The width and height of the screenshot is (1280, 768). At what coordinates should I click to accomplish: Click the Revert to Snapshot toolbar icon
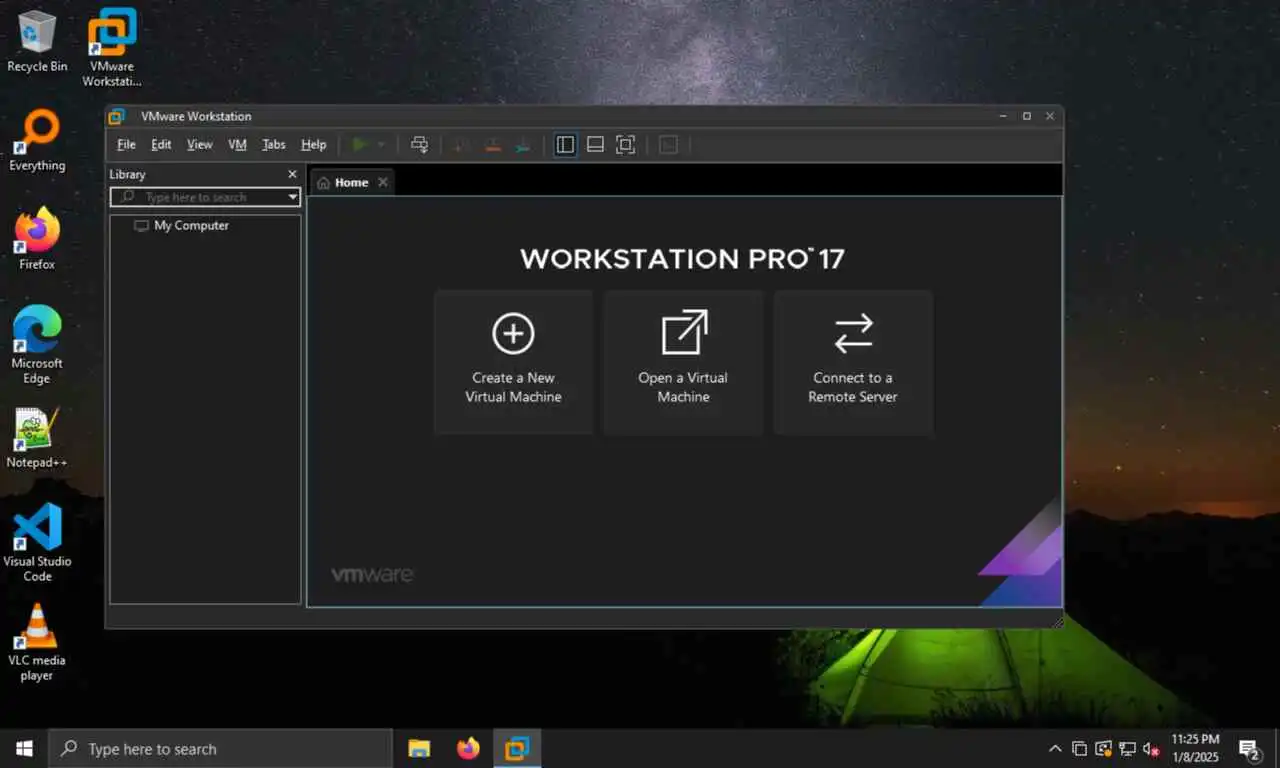[492, 145]
